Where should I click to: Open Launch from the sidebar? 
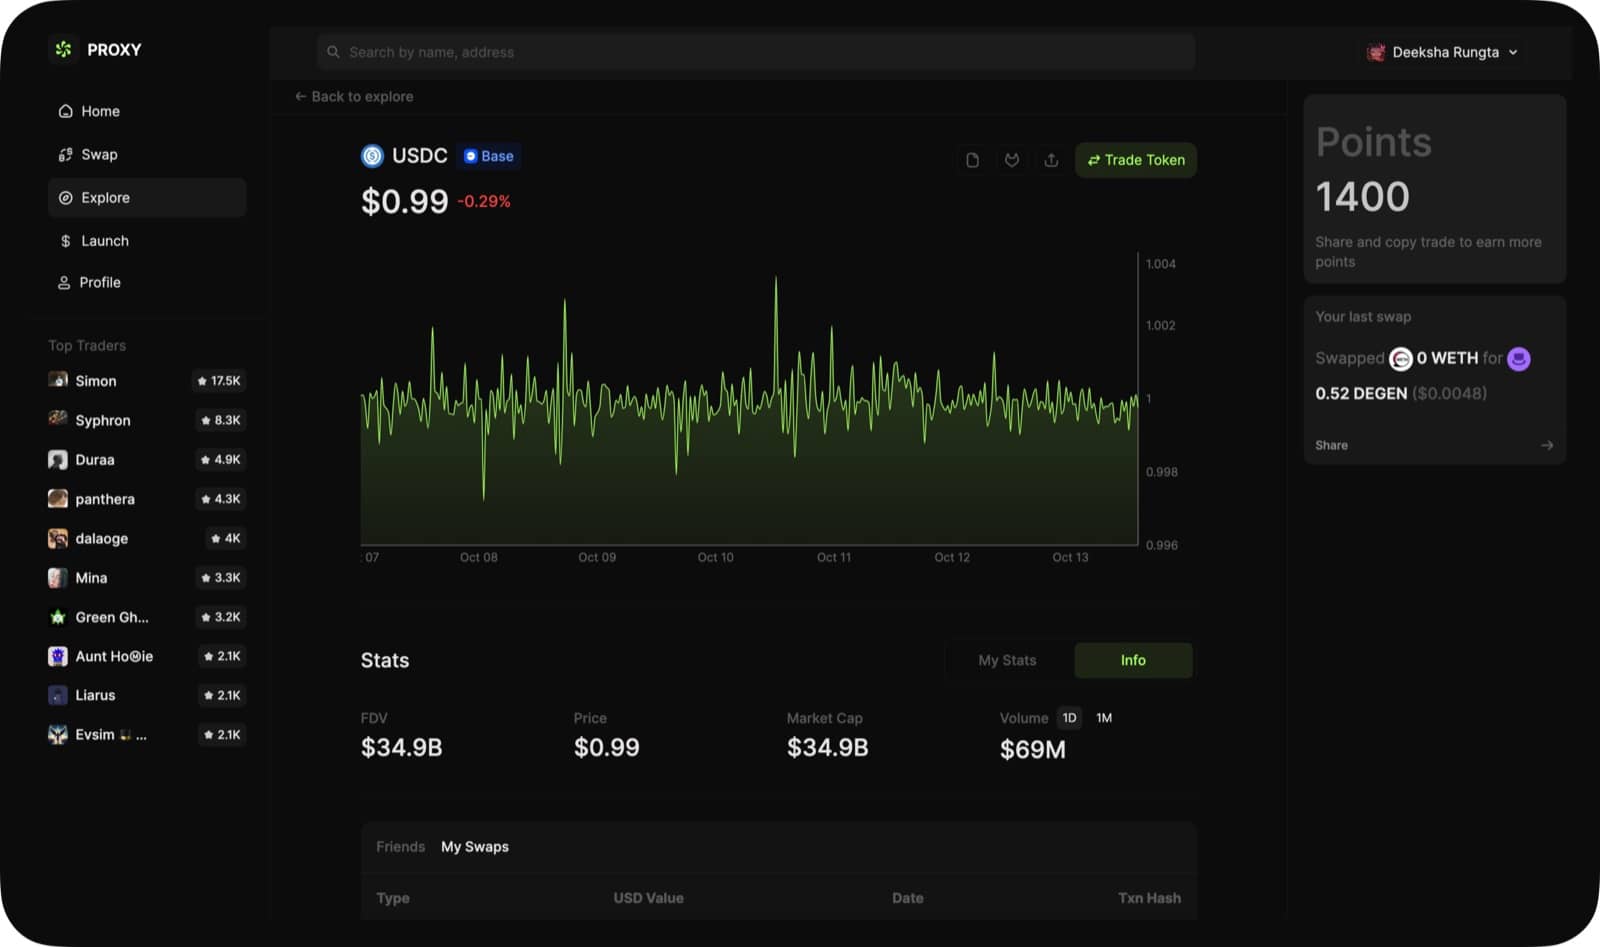point(146,241)
